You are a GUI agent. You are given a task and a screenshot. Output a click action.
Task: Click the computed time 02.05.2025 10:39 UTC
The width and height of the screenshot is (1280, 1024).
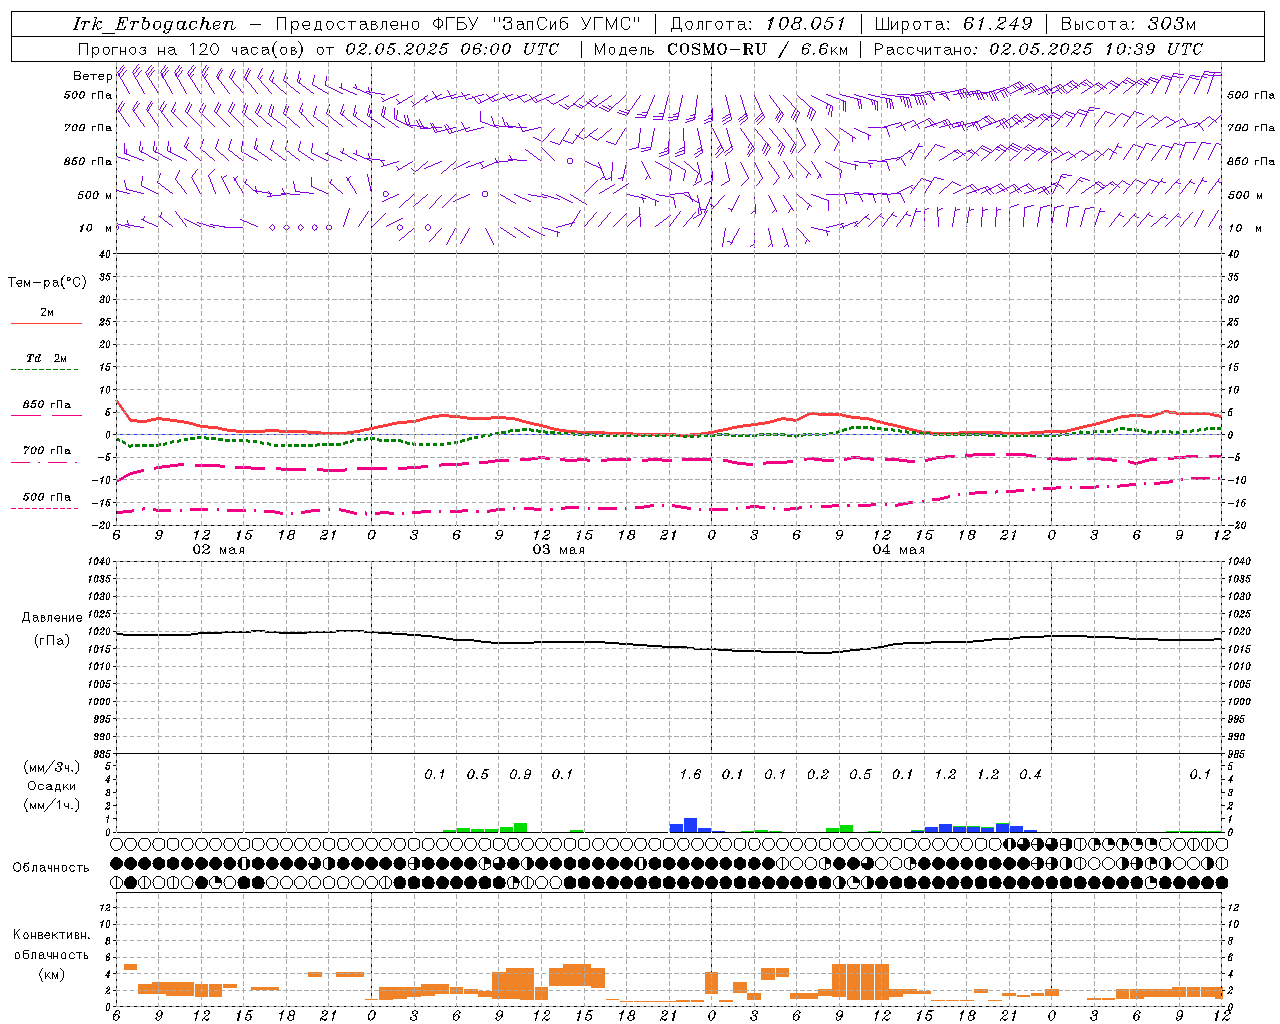[1096, 48]
